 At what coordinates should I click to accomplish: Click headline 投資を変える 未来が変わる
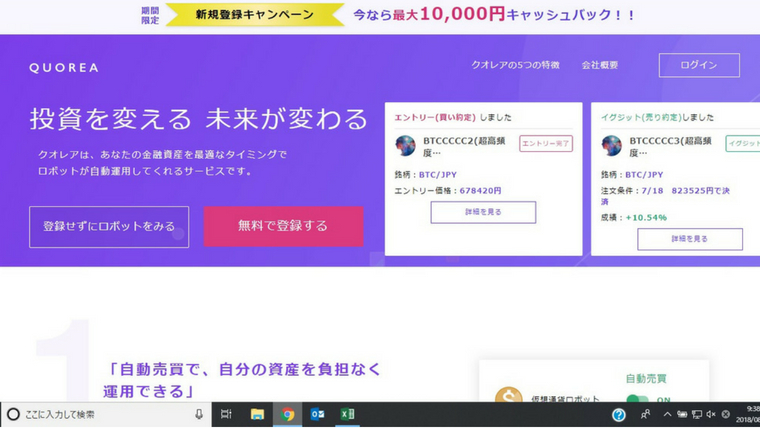(199, 119)
